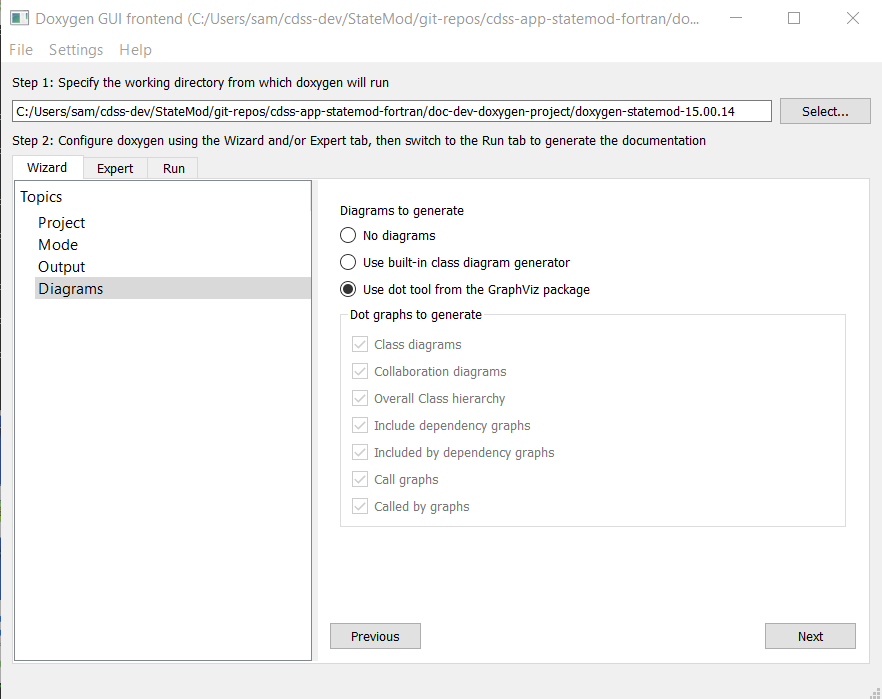The image size is (882, 699).
Task: Click the Select... directory button
Action: click(825, 111)
